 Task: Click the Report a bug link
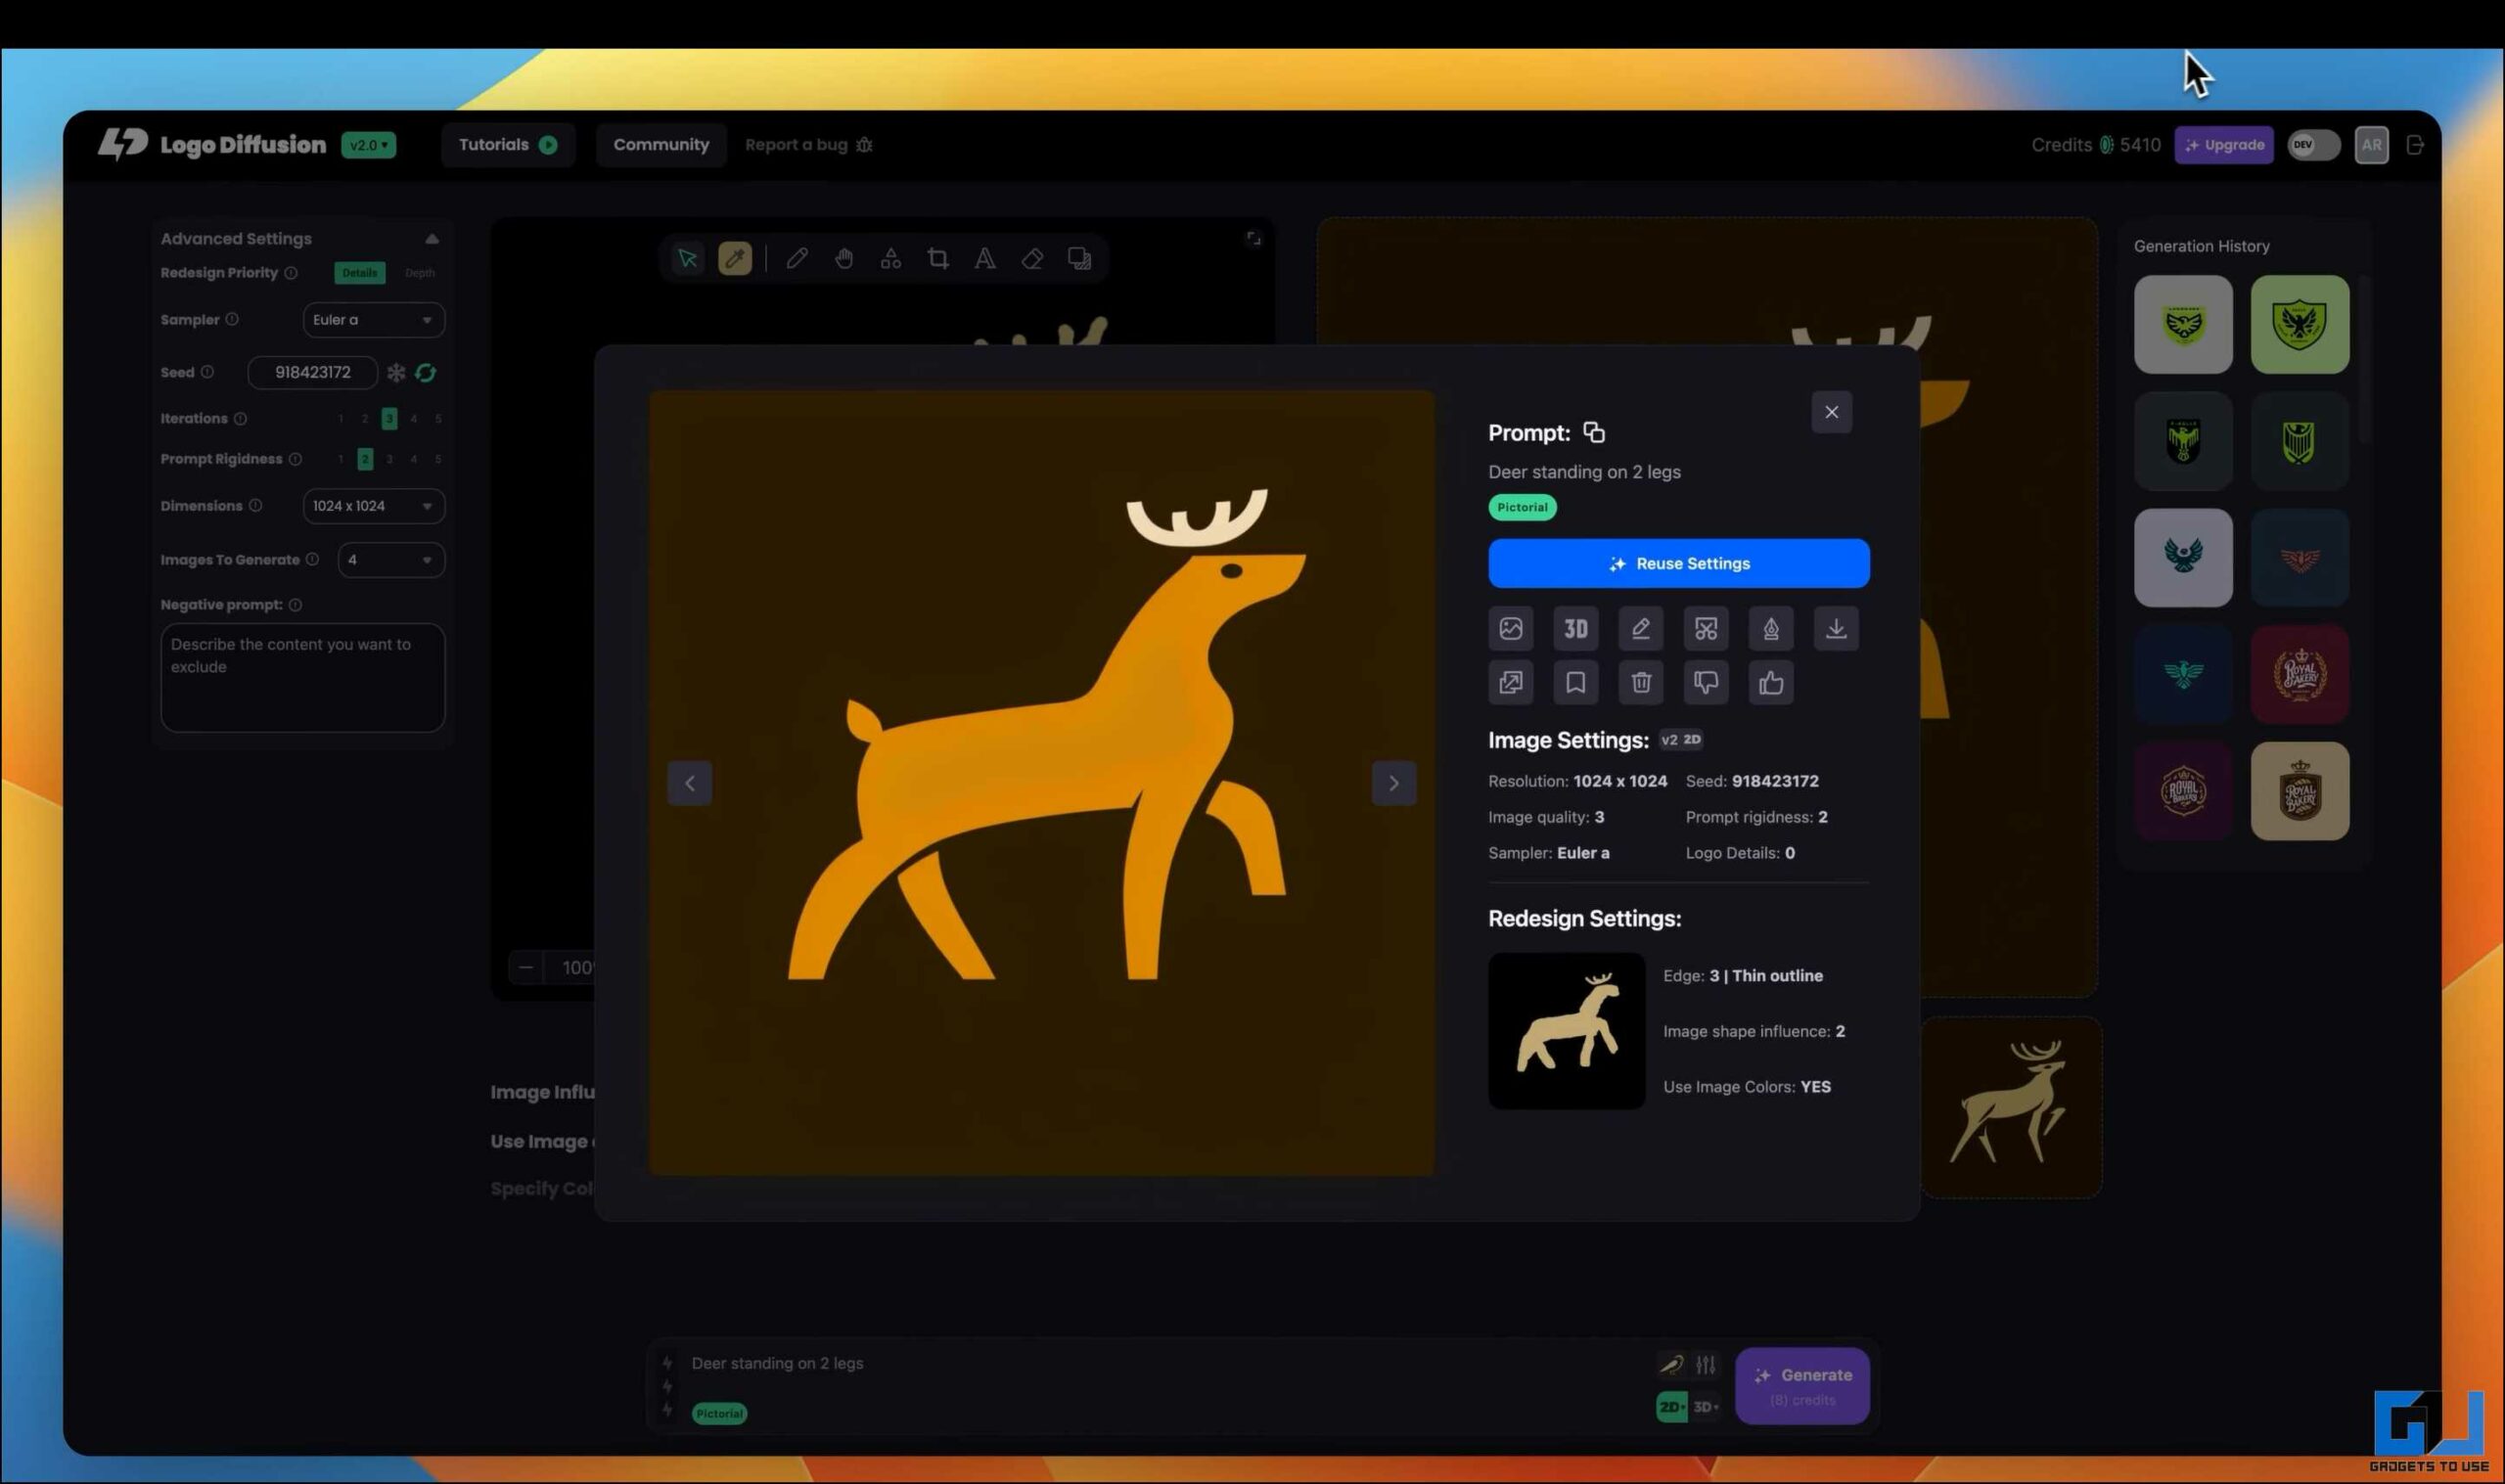click(x=808, y=144)
